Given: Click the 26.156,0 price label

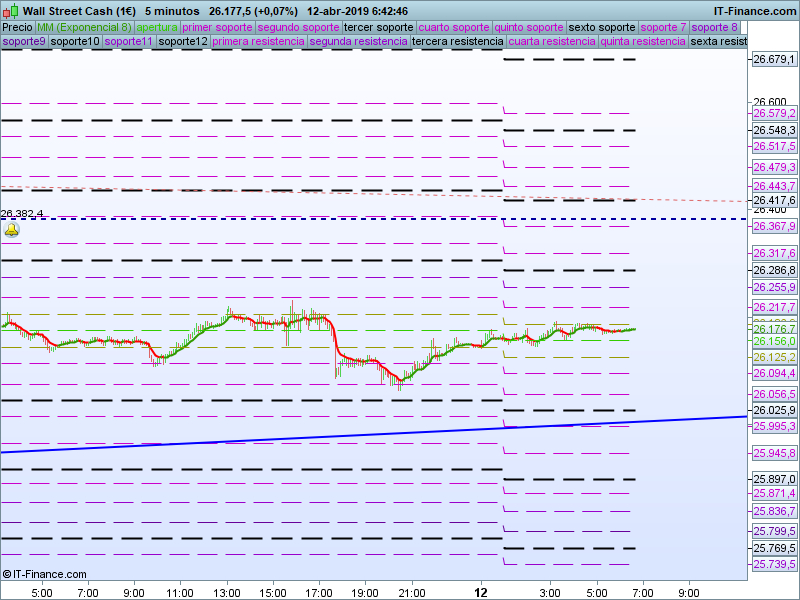Looking at the screenshot, I should click(774, 341).
